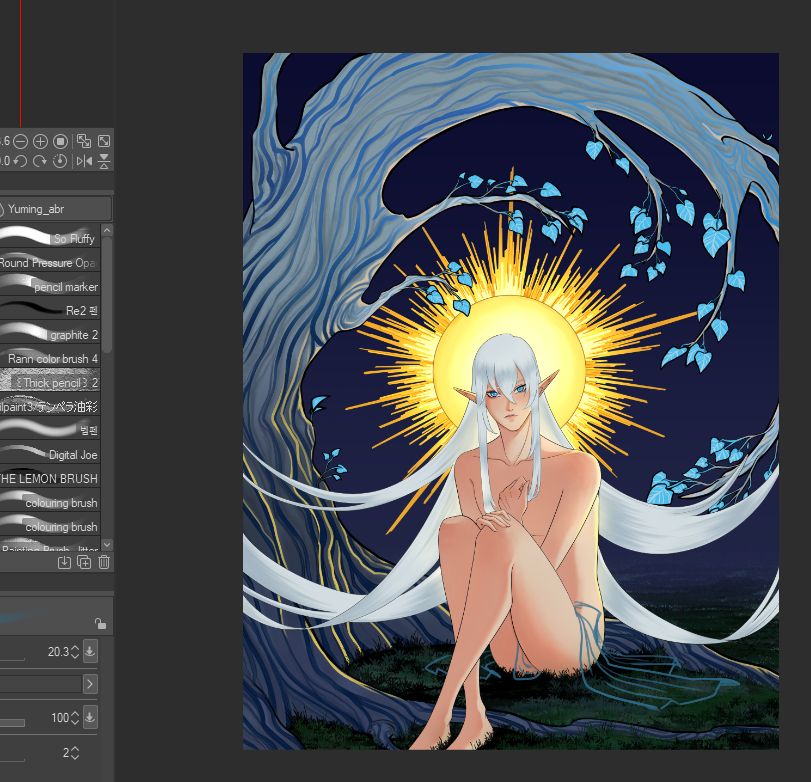
Task: Import sub tool material icon
Action: coord(64,562)
